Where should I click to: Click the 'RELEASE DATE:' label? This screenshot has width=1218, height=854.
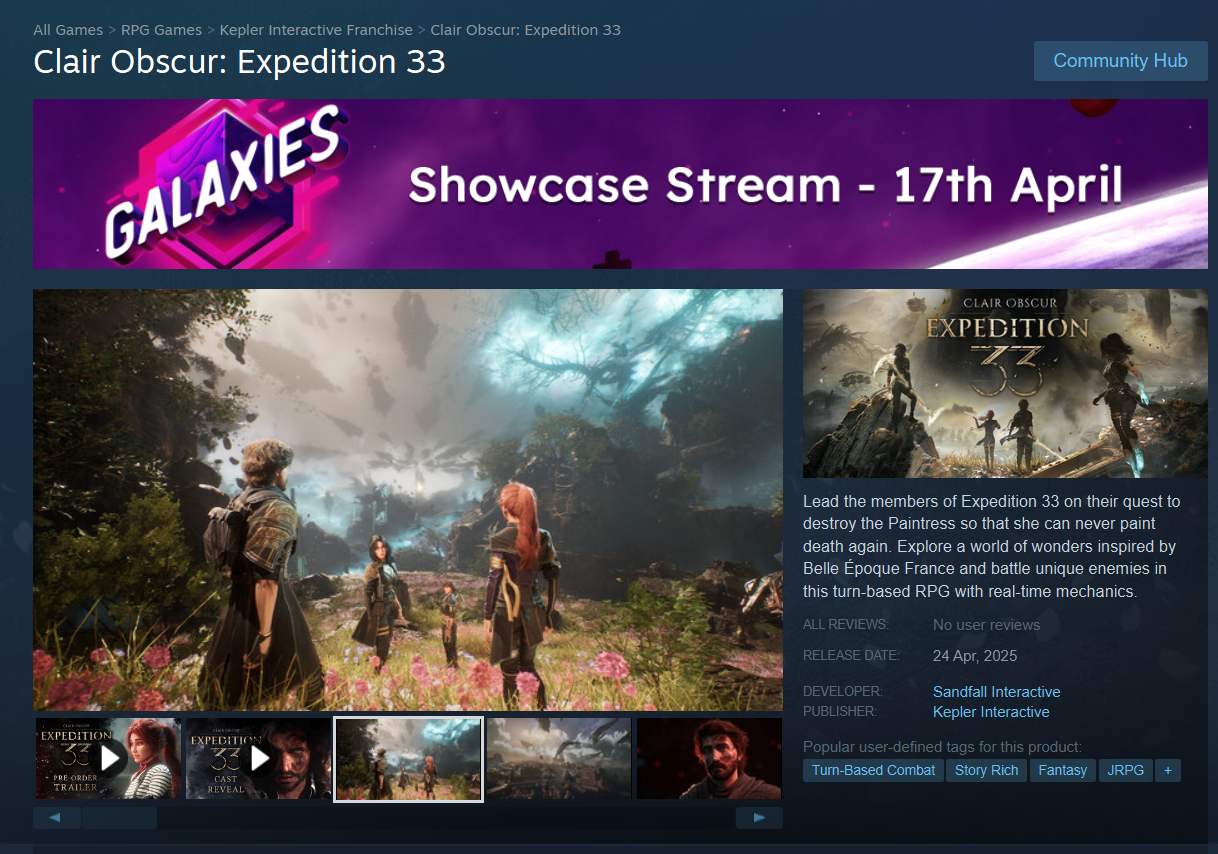tap(851, 655)
